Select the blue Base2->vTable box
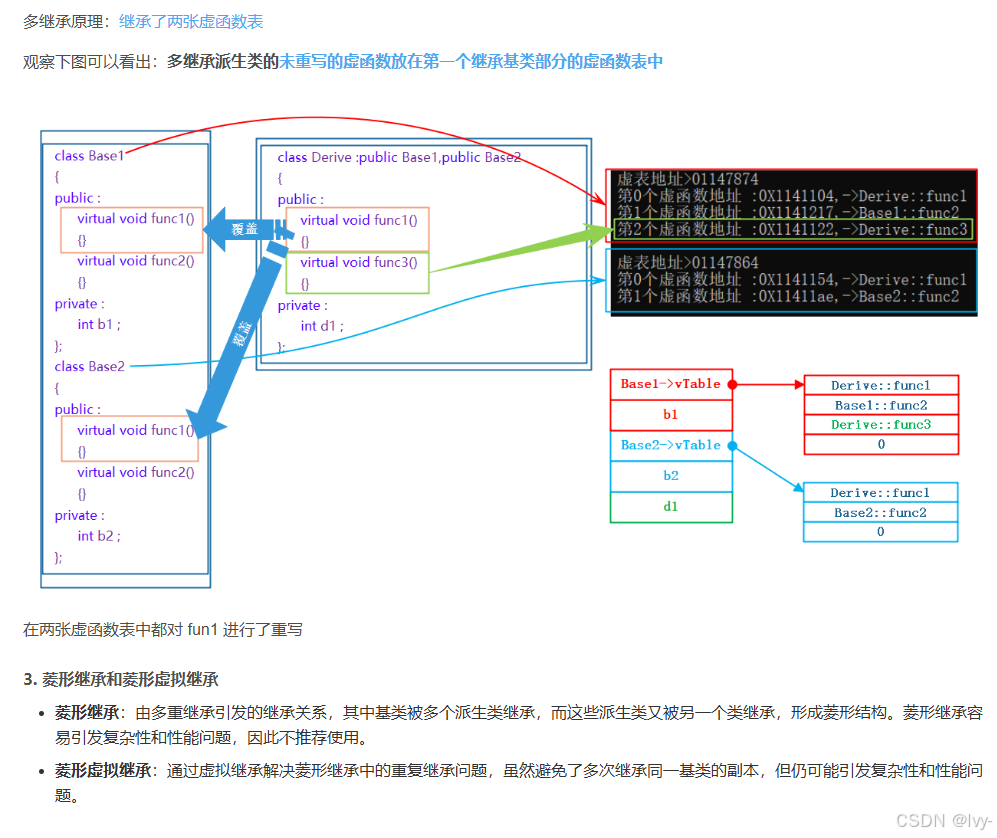 671,446
